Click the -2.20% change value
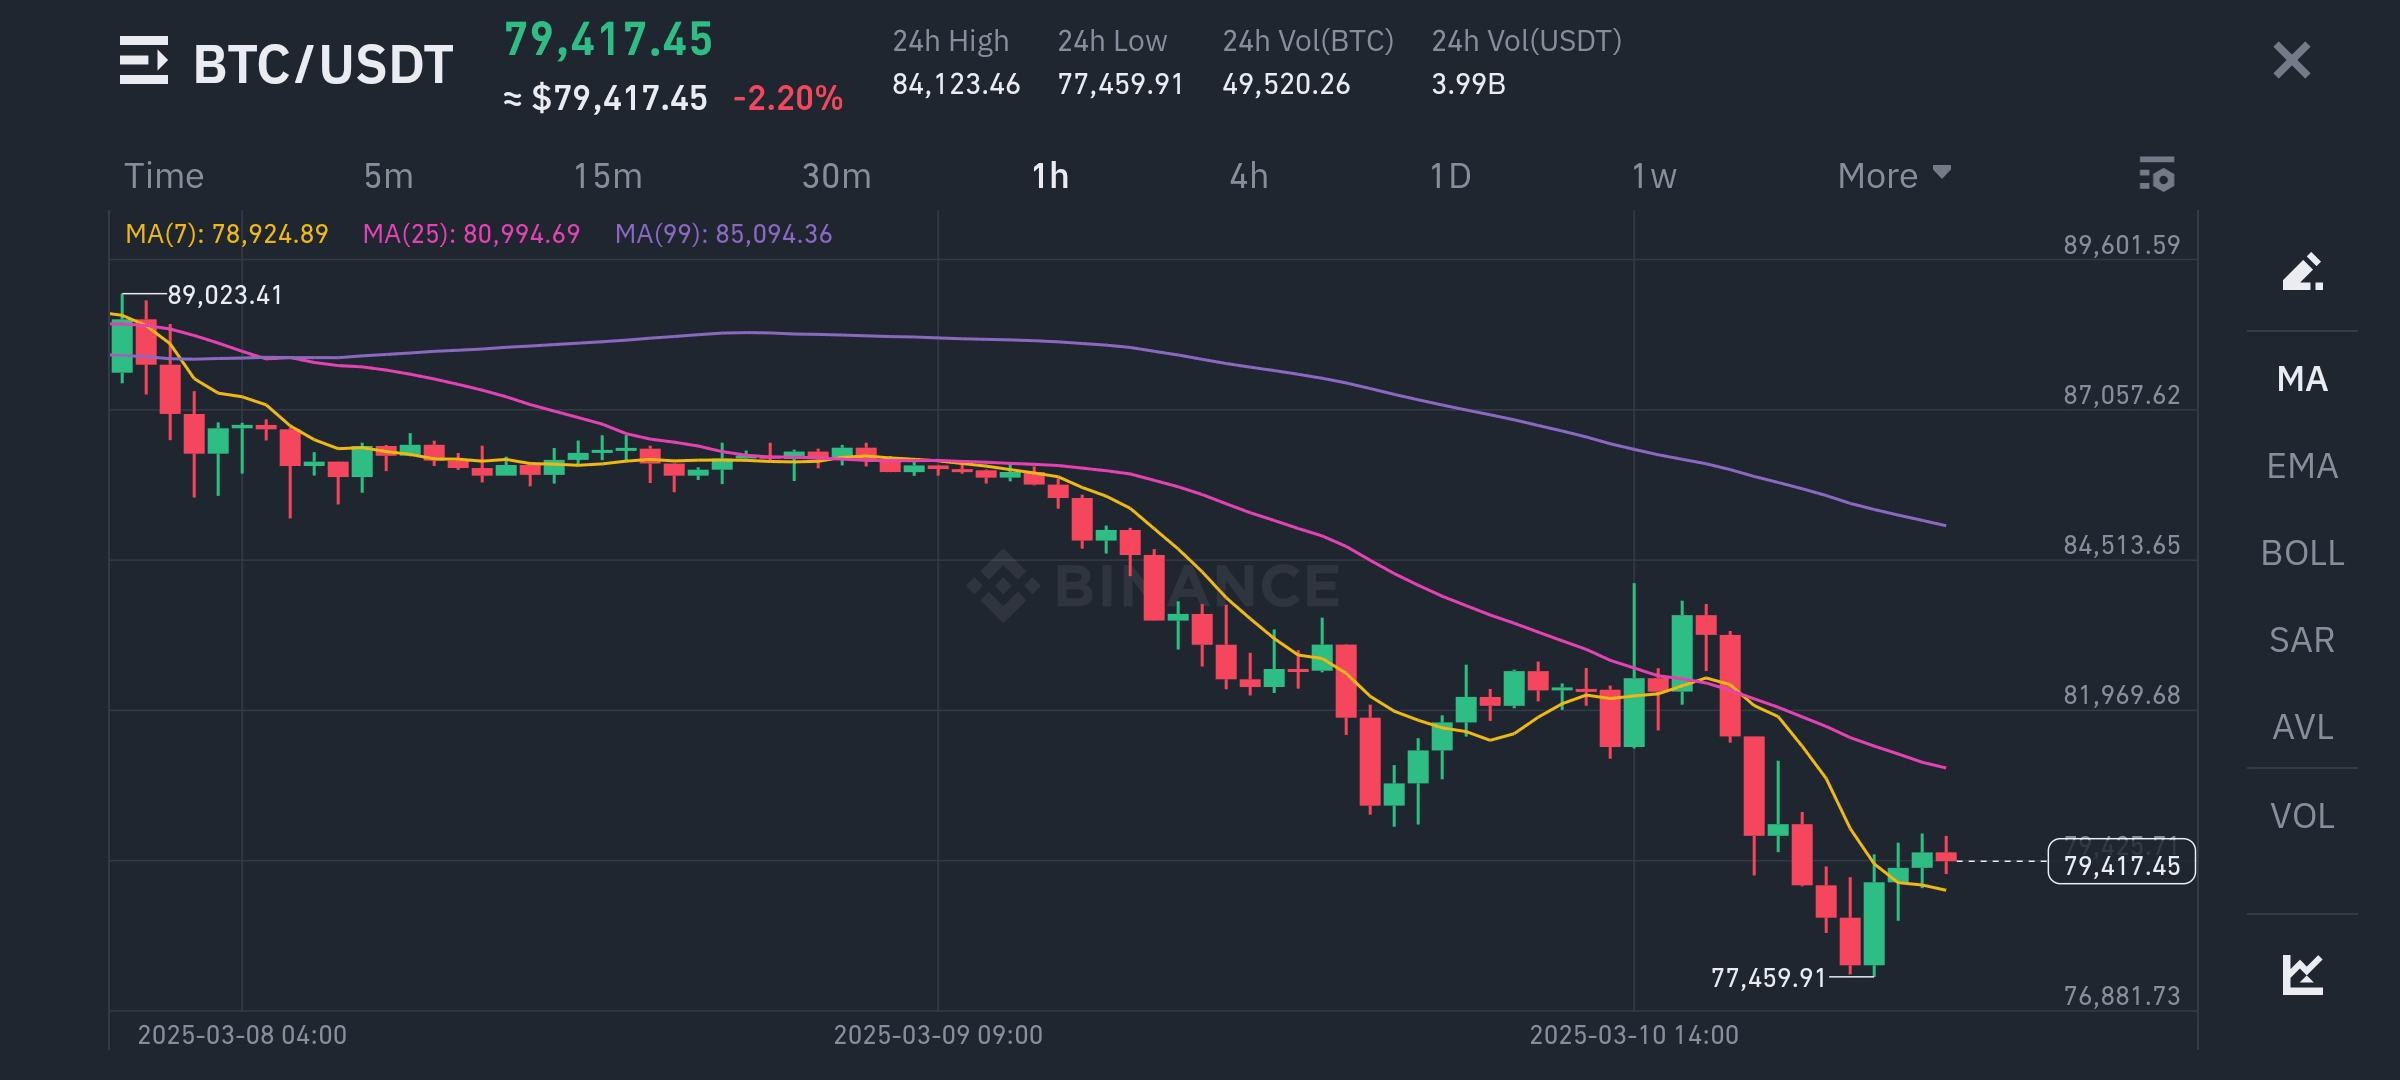 tap(788, 98)
